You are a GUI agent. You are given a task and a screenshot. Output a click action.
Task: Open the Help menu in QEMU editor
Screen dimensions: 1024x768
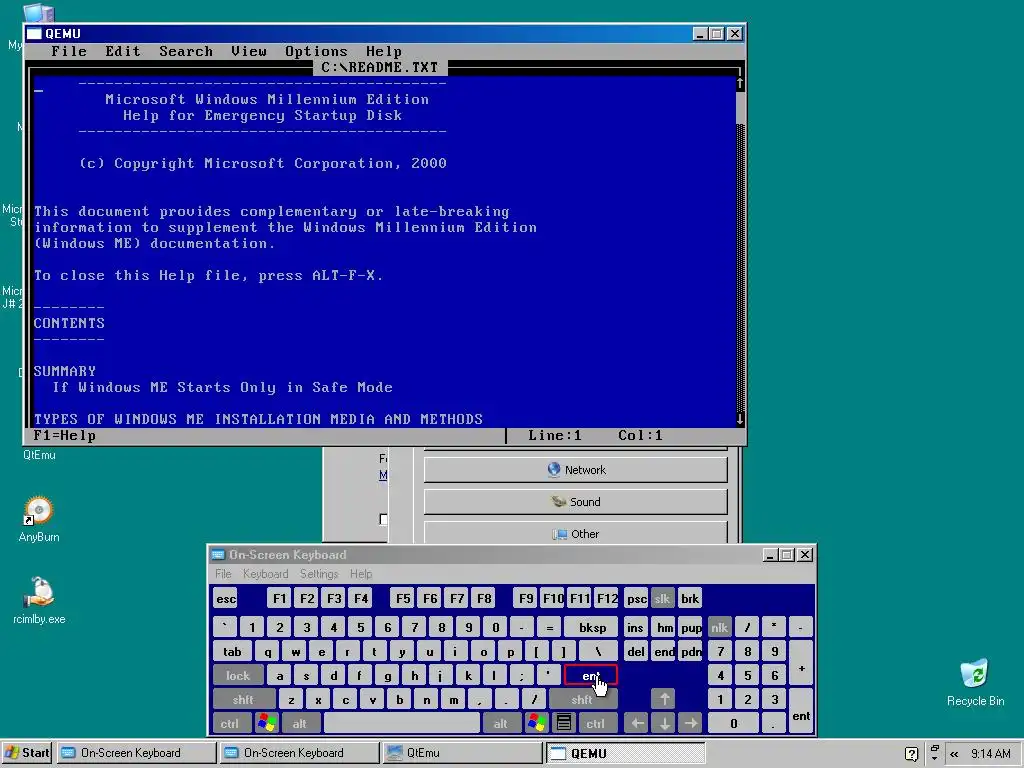click(383, 52)
